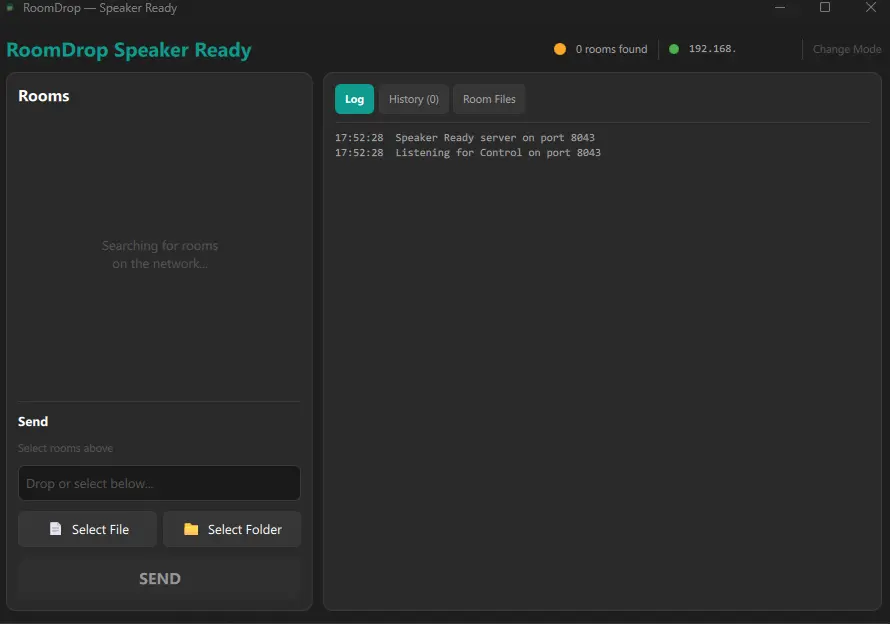Click the 'Listening for Control on port 8043' log line
The width and height of the screenshot is (890, 624).
tap(498, 152)
